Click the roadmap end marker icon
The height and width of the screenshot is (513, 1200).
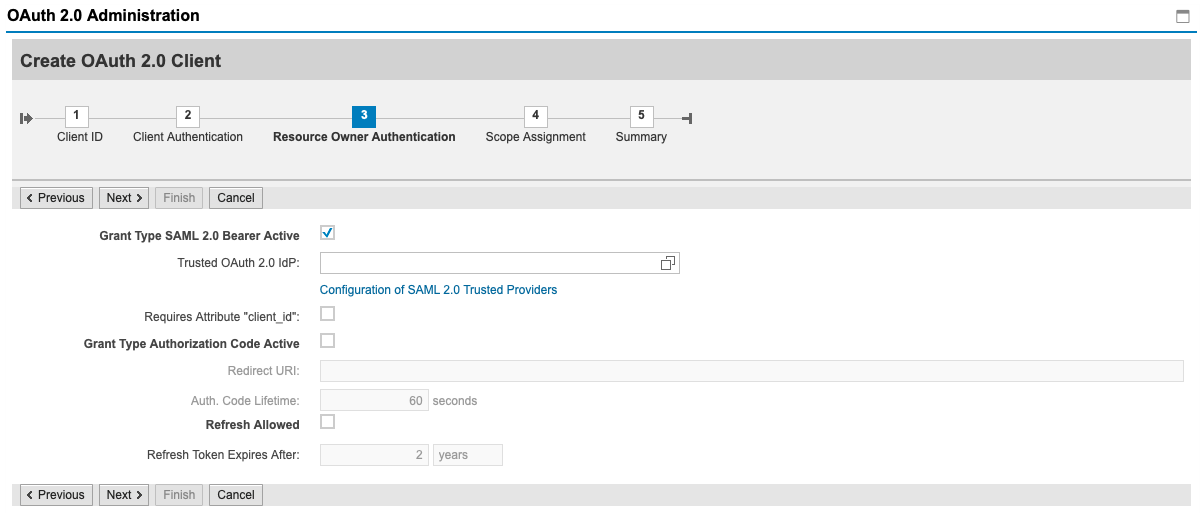pos(687,119)
